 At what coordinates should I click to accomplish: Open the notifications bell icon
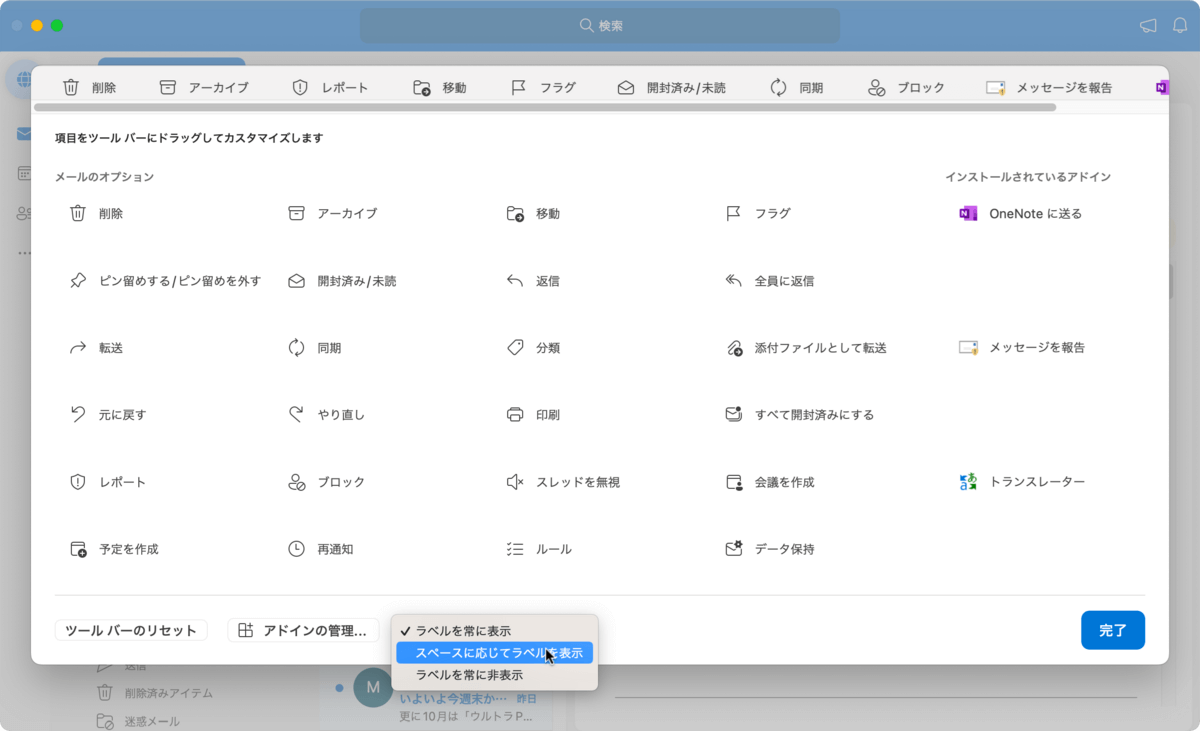[x=1180, y=26]
